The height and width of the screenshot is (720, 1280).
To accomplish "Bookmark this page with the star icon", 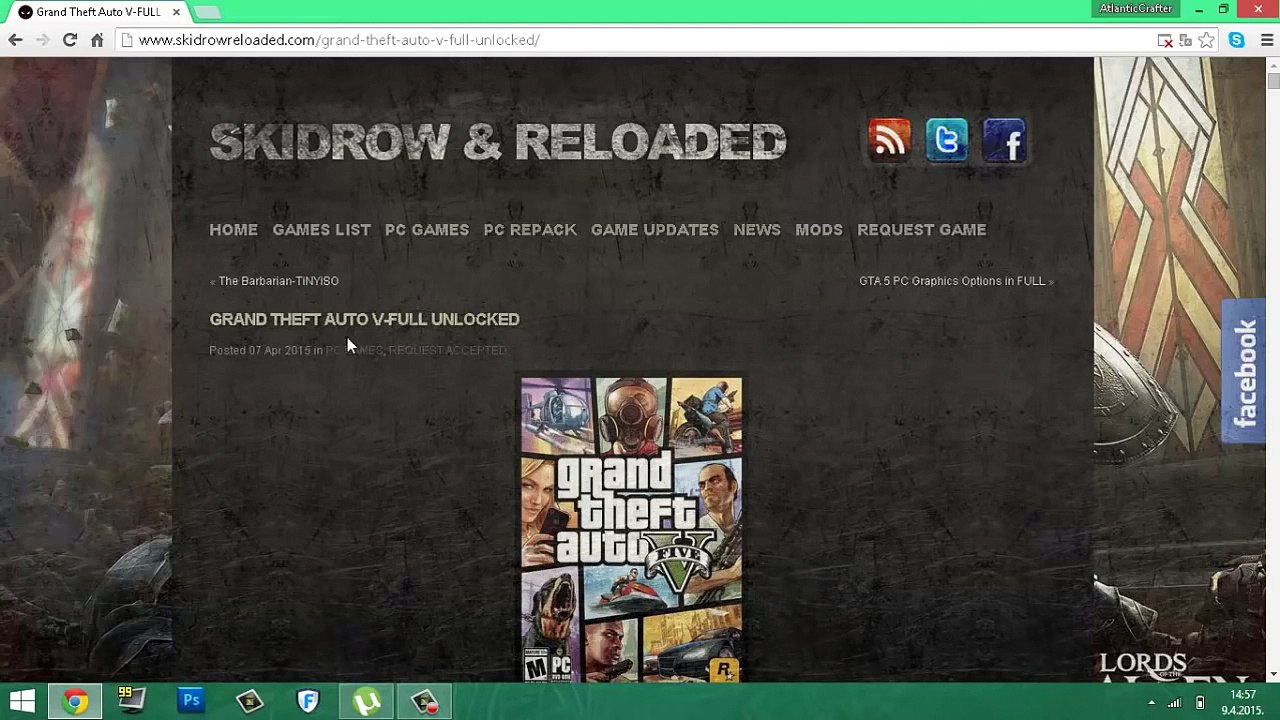I will point(1207,40).
